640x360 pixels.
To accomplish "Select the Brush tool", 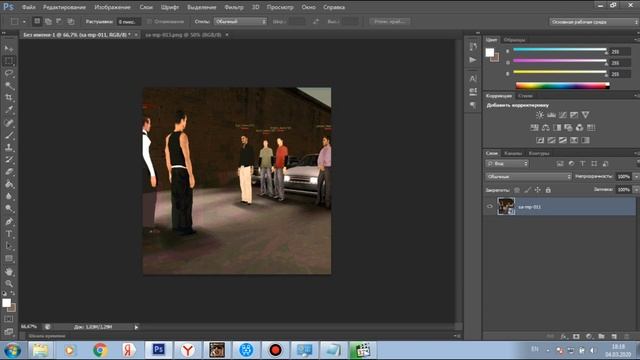I will [9, 135].
